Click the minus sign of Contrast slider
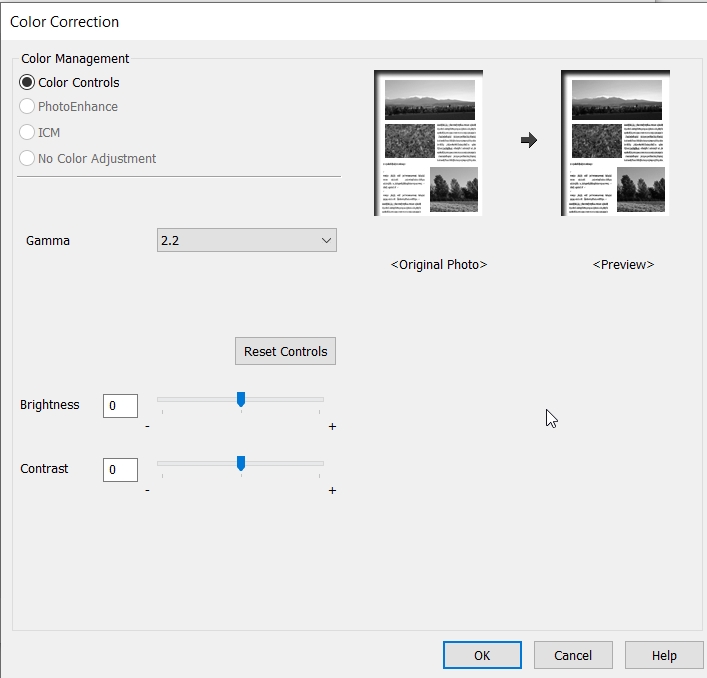This screenshot has height=678, width=707. point(147,491)
